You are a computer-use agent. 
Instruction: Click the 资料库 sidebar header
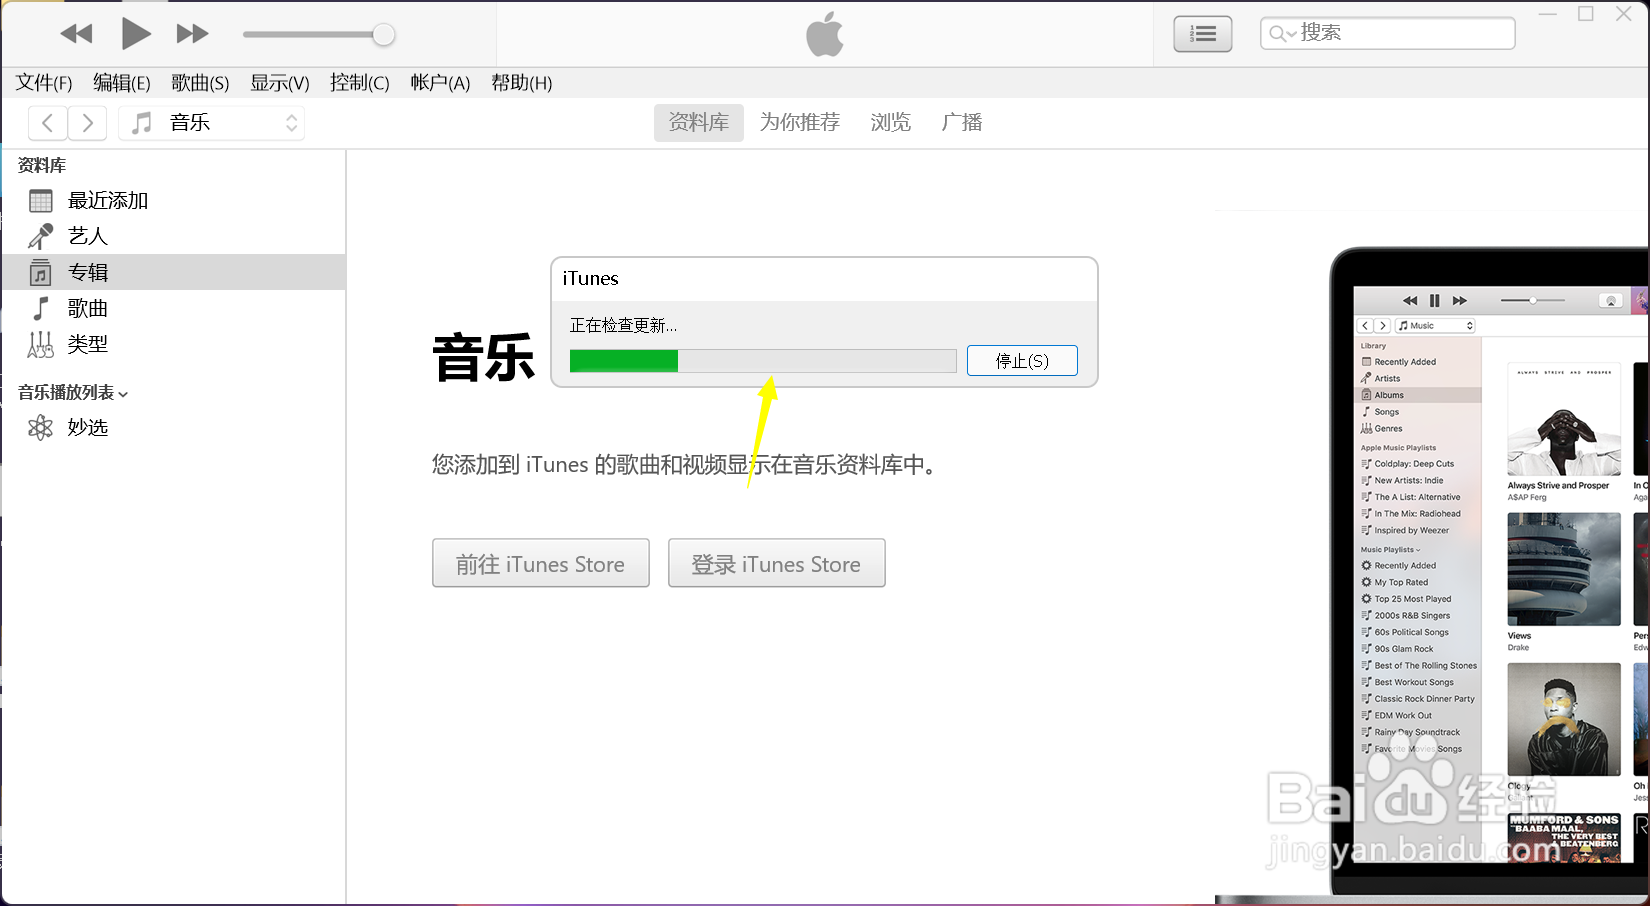[x=42, y=165]
